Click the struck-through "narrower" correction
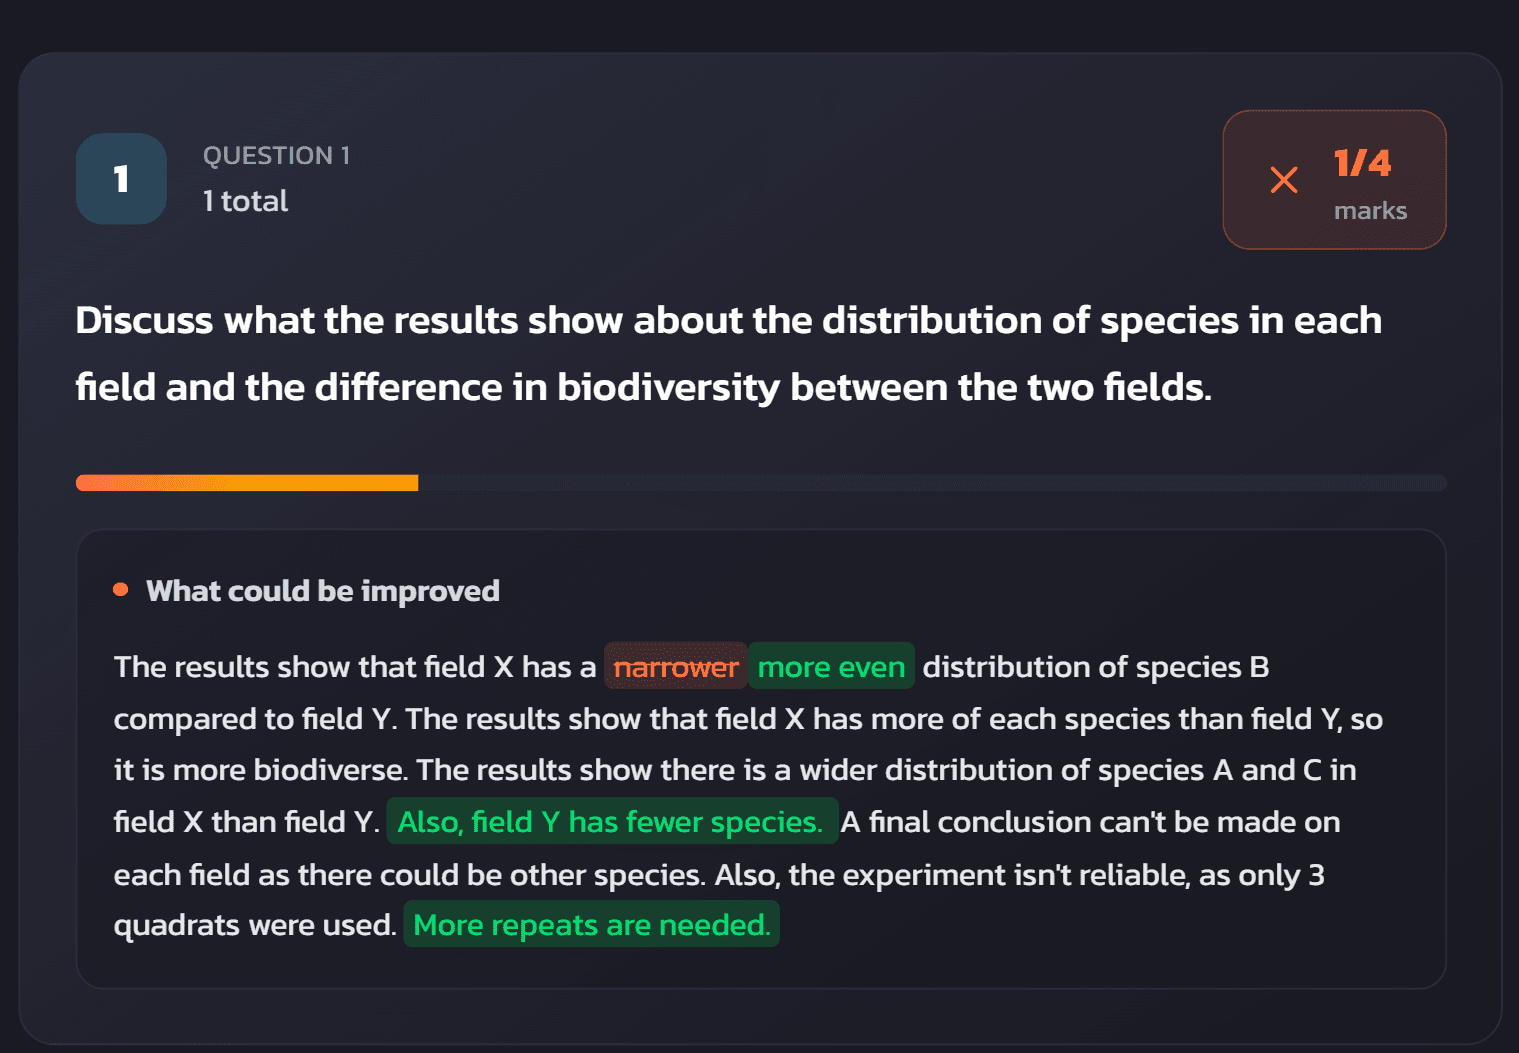Screen dimensions: 1519x1053 pyautogui.click(x=675, y=667)
